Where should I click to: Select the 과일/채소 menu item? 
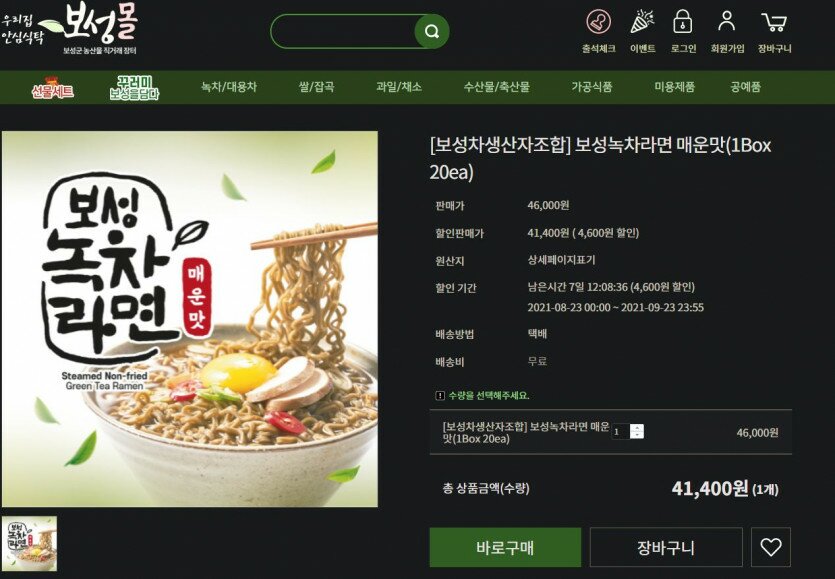[x=399, y=87]
